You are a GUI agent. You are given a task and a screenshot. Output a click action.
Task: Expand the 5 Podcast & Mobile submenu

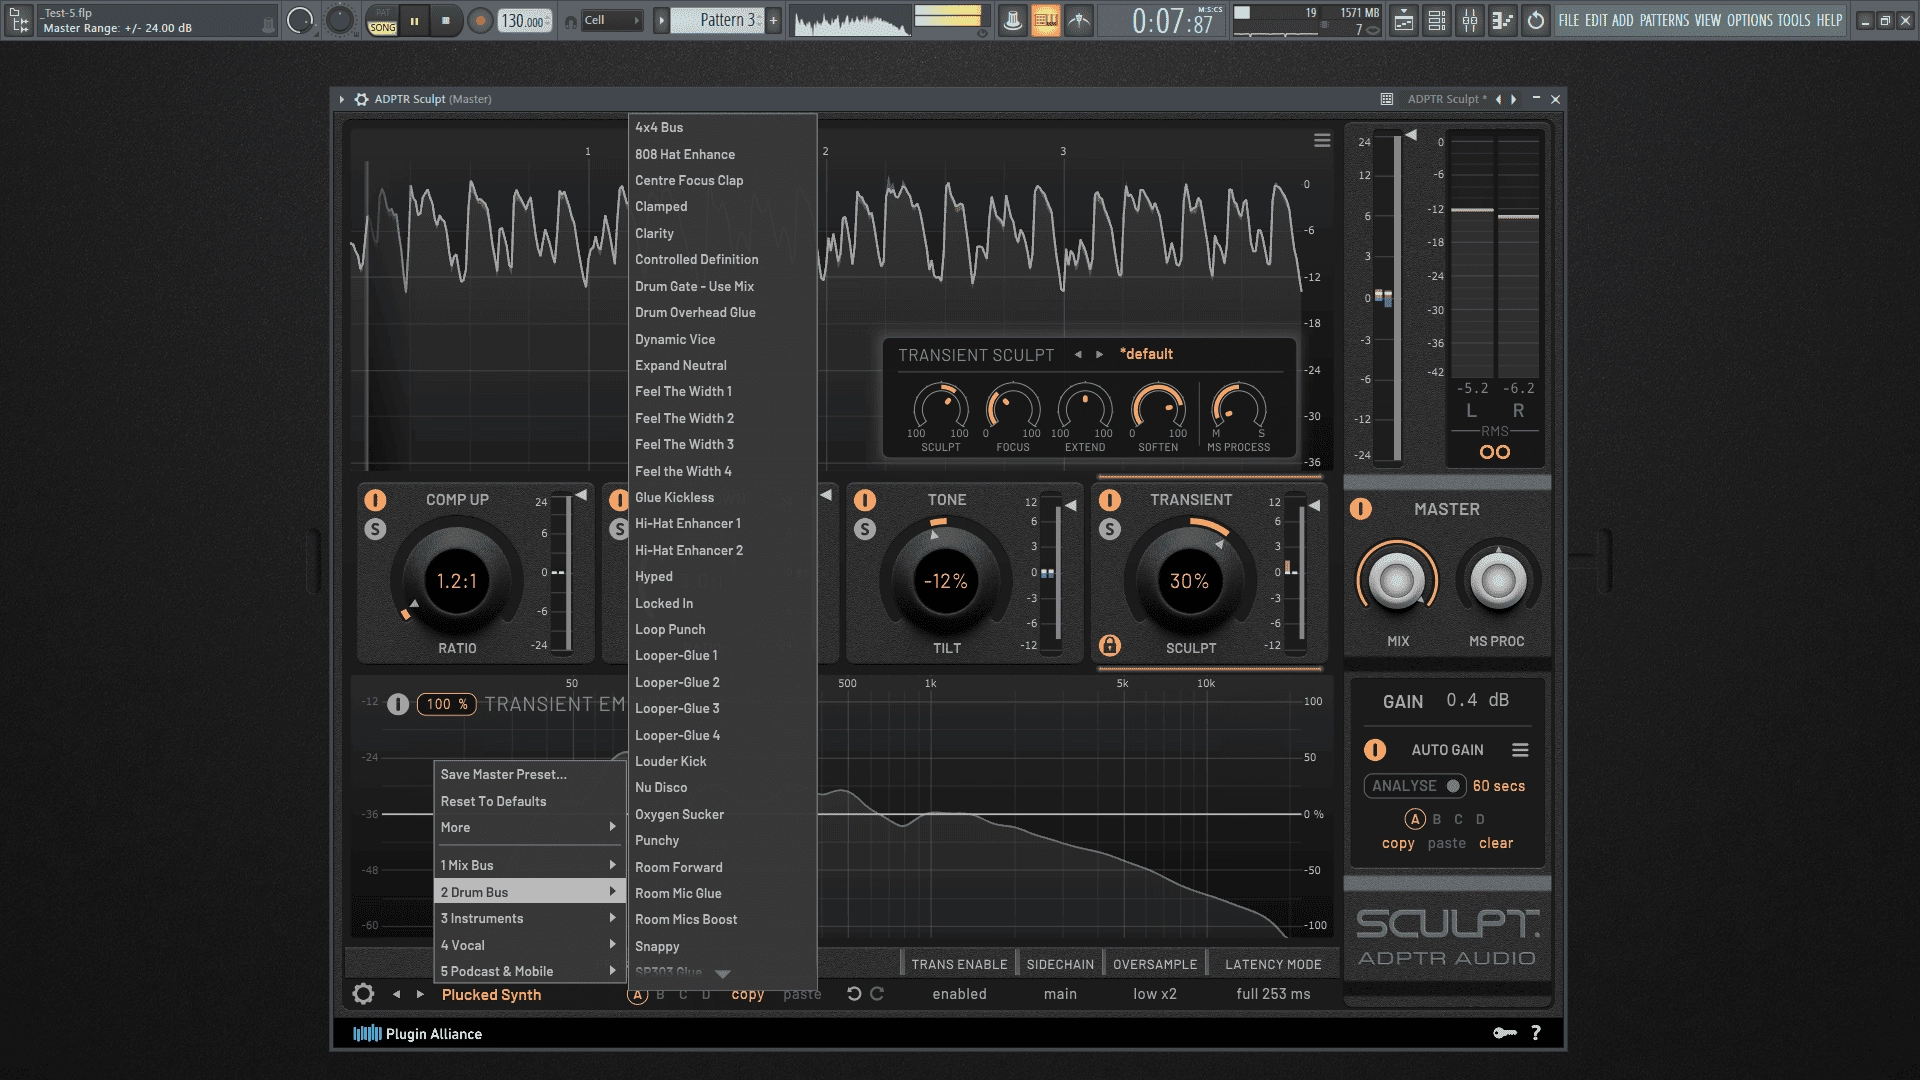click(x=529, y=971)
